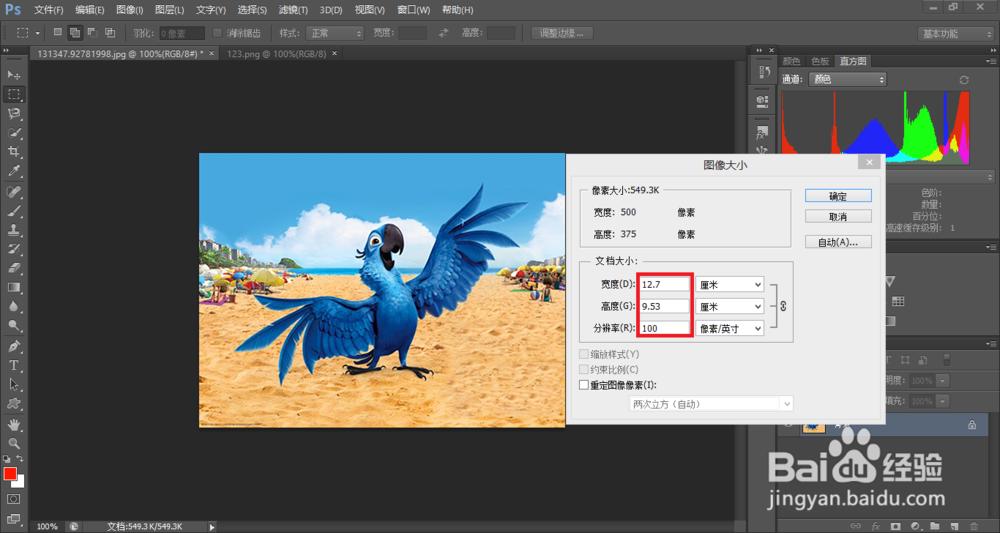The image size is (1000, 533).
Task: Click histogram refresh icon
Action: (x=964, y=80)
